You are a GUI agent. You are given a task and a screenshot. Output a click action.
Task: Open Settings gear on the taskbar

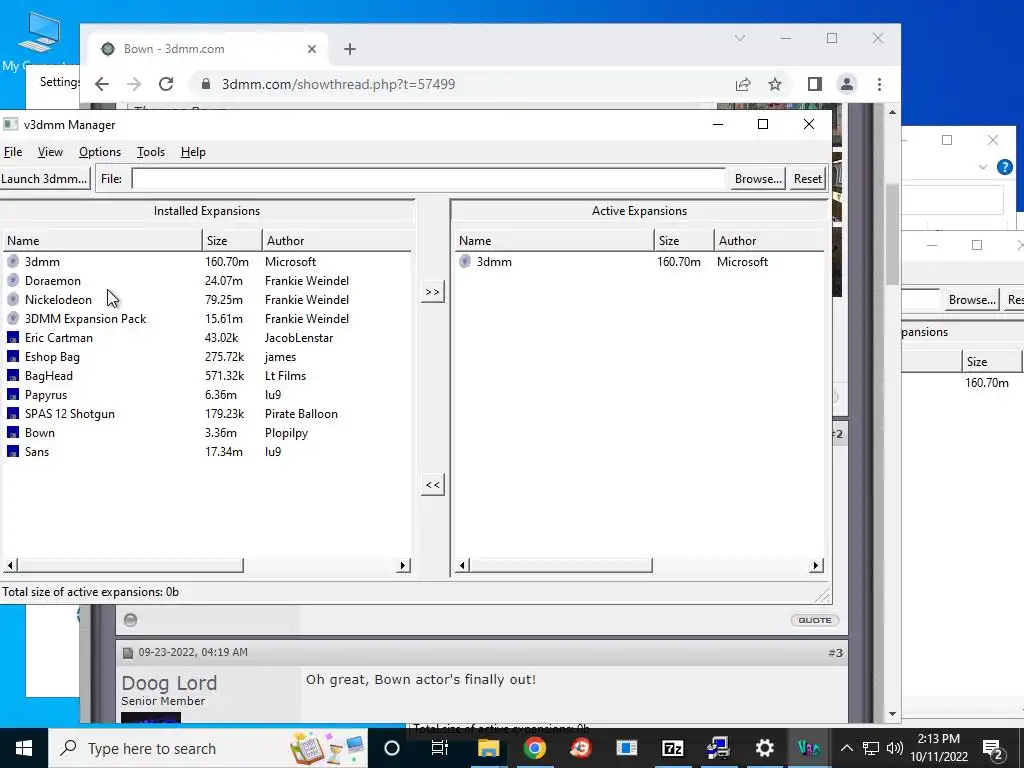pyautogui.click(x=764, y=748)
